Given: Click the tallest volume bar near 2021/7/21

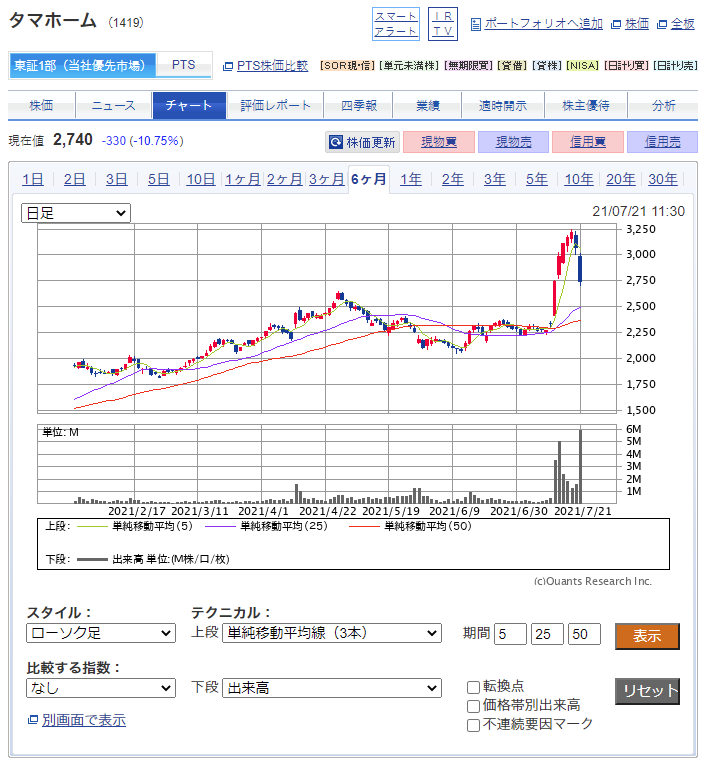Looking at the screenshot, I should click(x=581, y=466).
